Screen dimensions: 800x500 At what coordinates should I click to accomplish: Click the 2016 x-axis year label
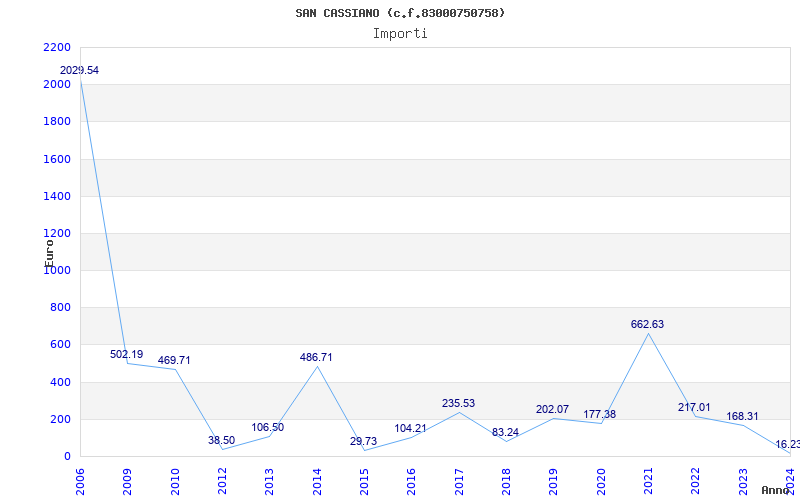(x=411, y=481)
